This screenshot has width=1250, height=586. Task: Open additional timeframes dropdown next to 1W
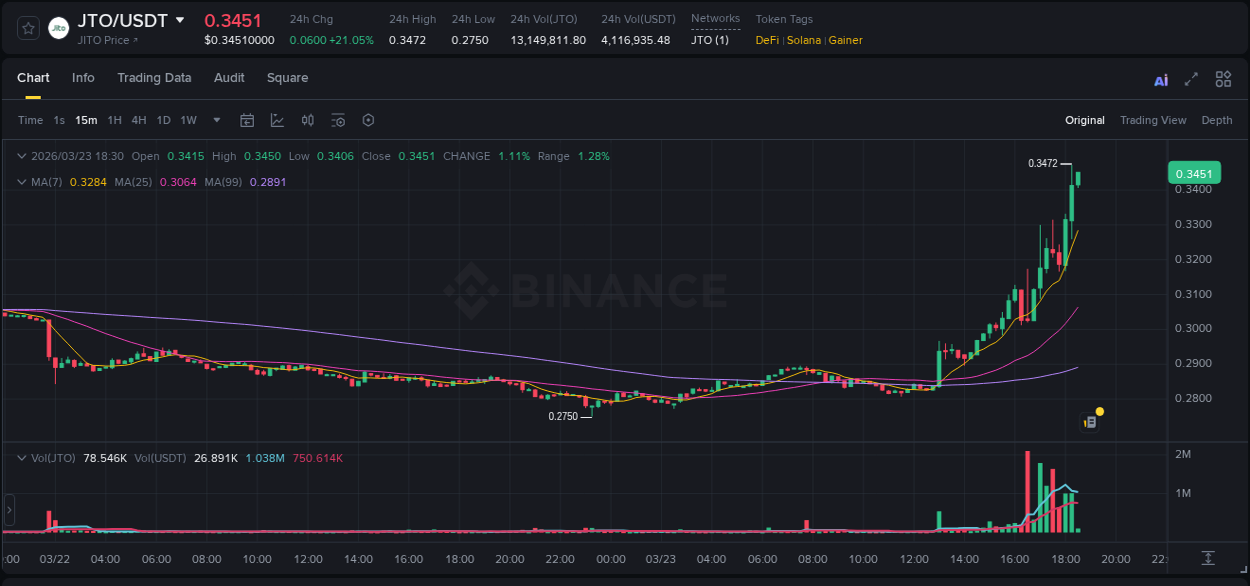point(215,120)
